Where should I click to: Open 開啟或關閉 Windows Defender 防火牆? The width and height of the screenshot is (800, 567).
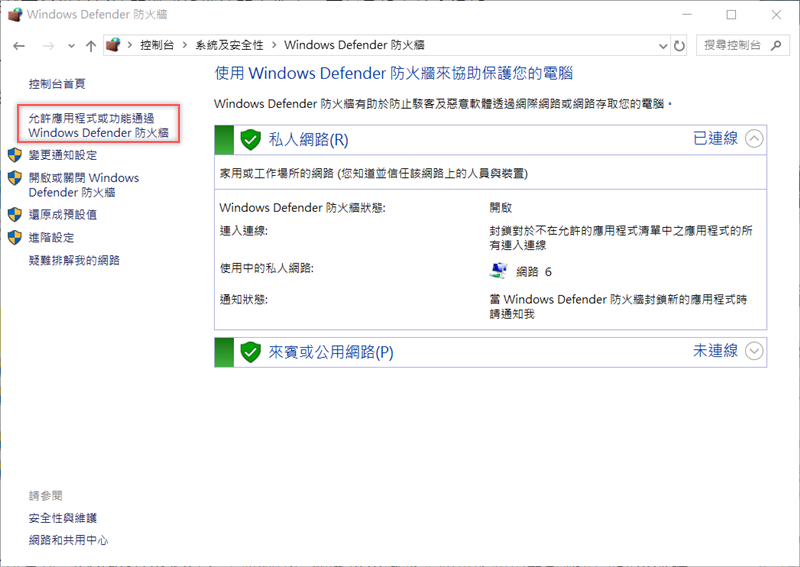(x=84, y=185)
